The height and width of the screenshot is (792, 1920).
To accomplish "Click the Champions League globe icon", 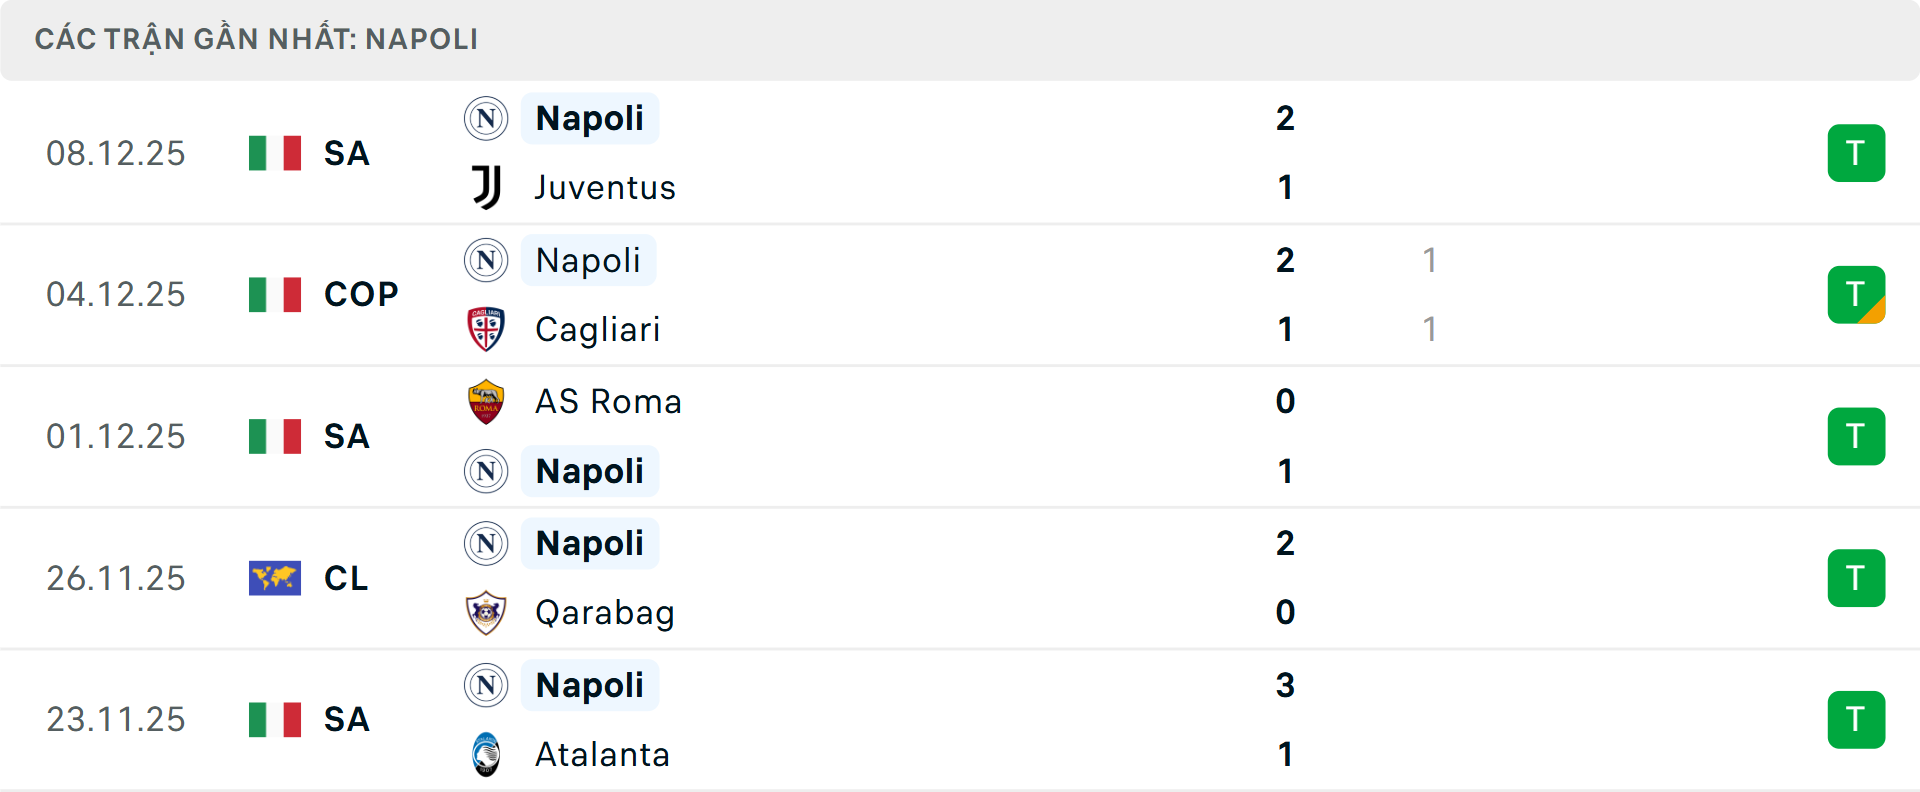I will [x=274, y=577].
